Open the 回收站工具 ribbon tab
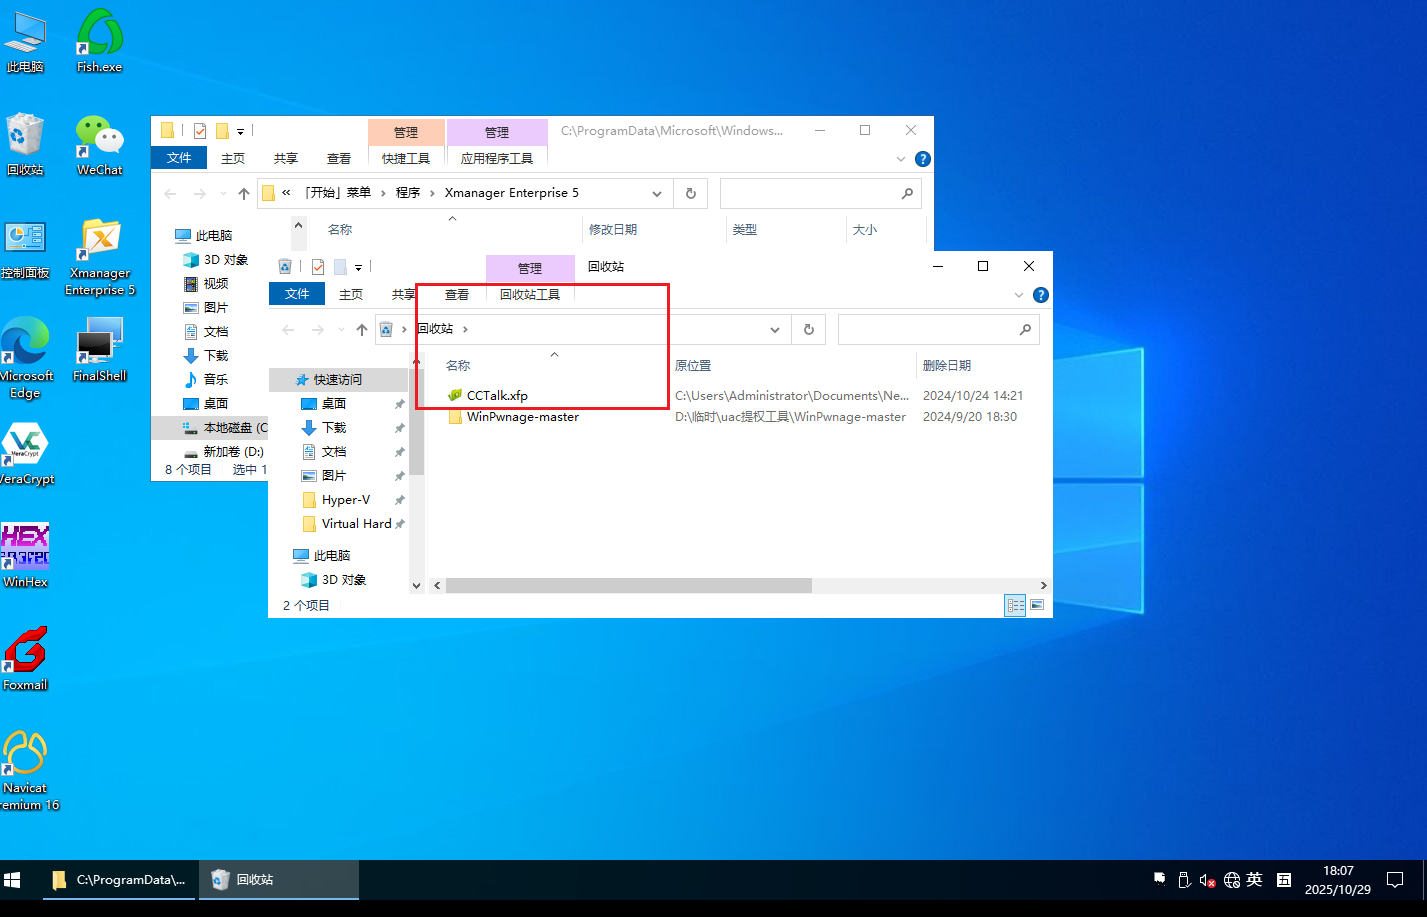1427x917 pixels. tap(530, 295)
